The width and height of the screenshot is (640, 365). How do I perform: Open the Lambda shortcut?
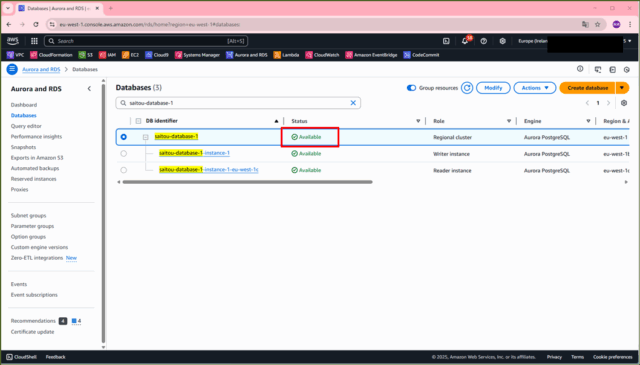coord(287,55)
